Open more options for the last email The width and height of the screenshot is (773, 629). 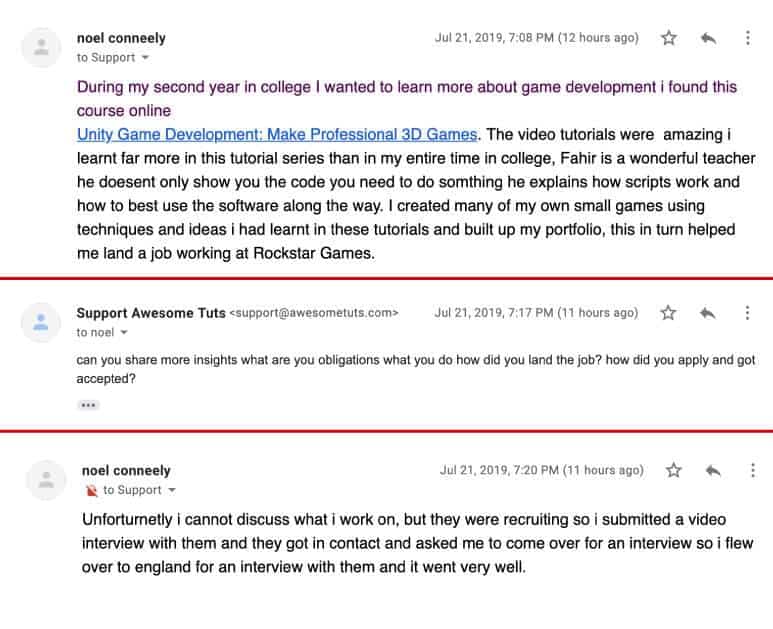pos(752,470)
